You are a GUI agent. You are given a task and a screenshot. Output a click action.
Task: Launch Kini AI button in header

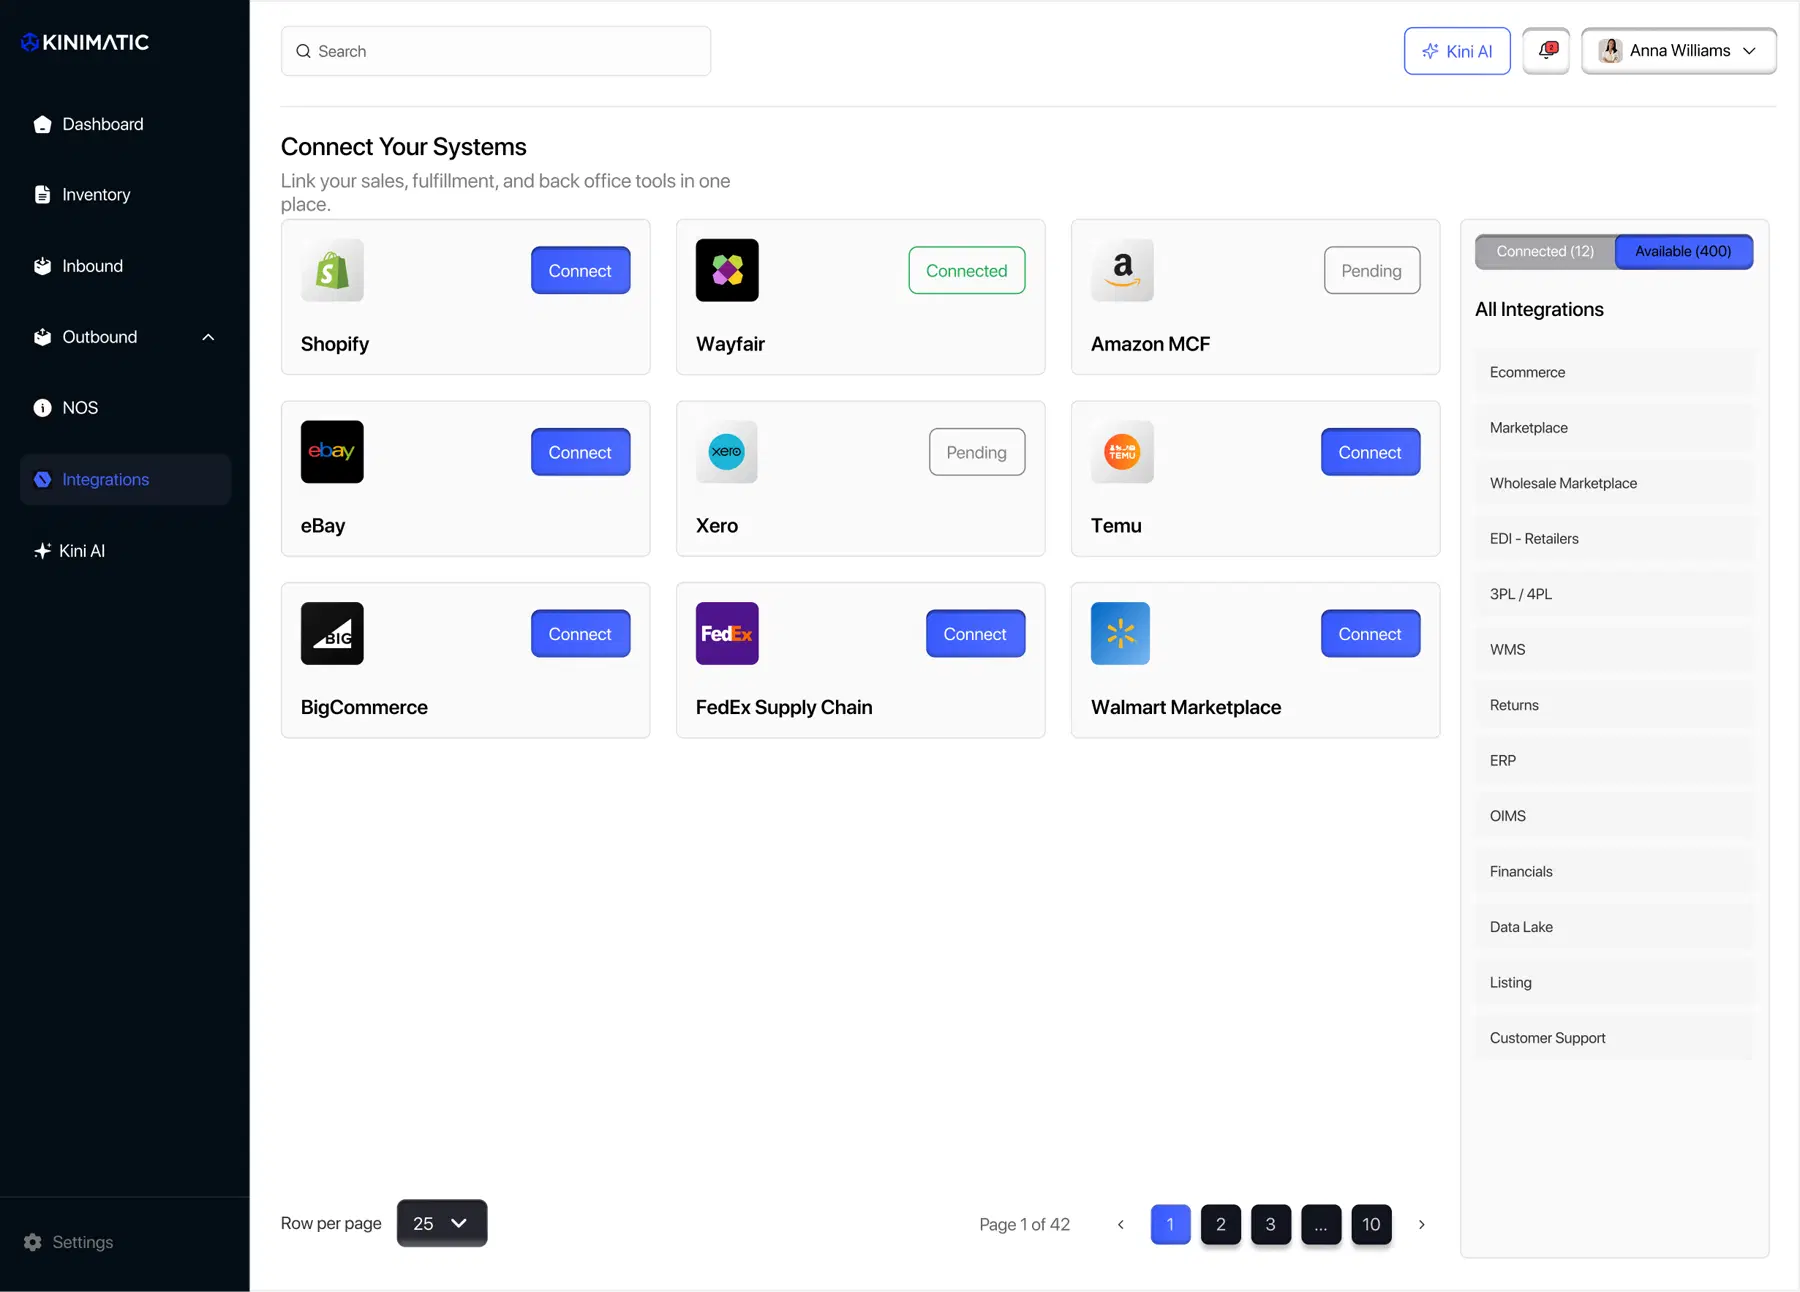coord(1457,51)
